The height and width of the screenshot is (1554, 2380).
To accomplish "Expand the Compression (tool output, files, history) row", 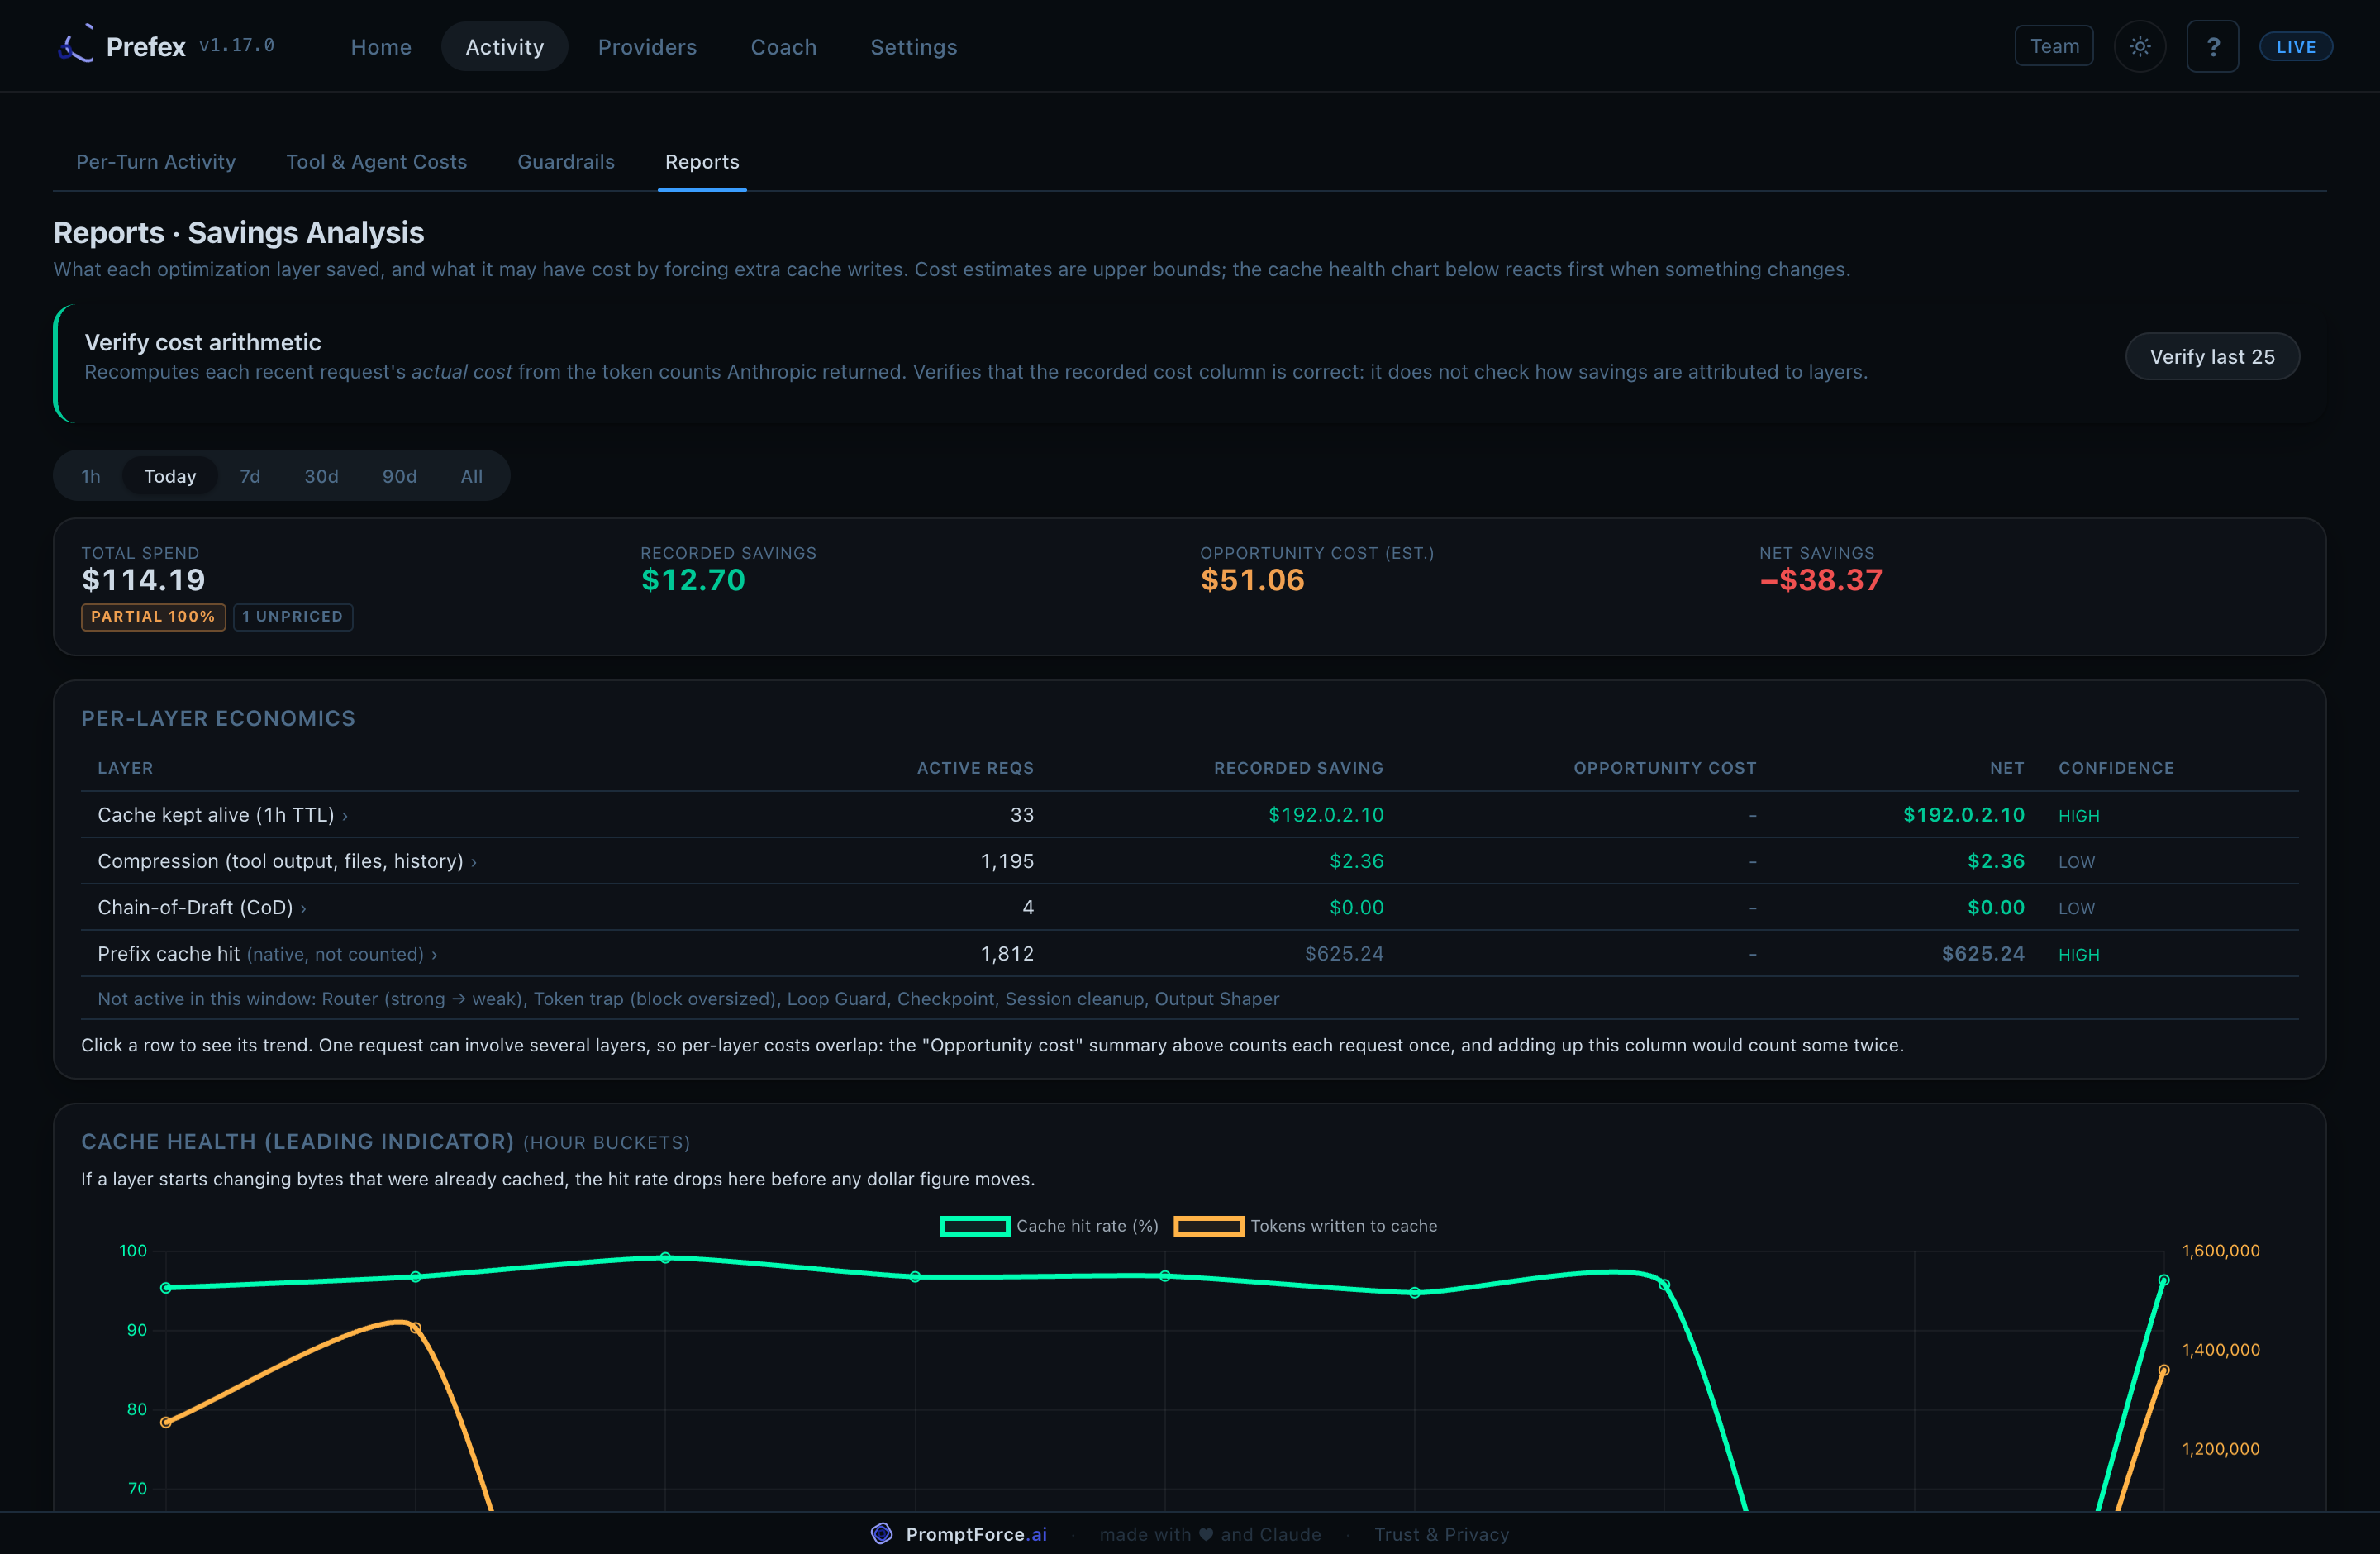I will pos(1189,861).
